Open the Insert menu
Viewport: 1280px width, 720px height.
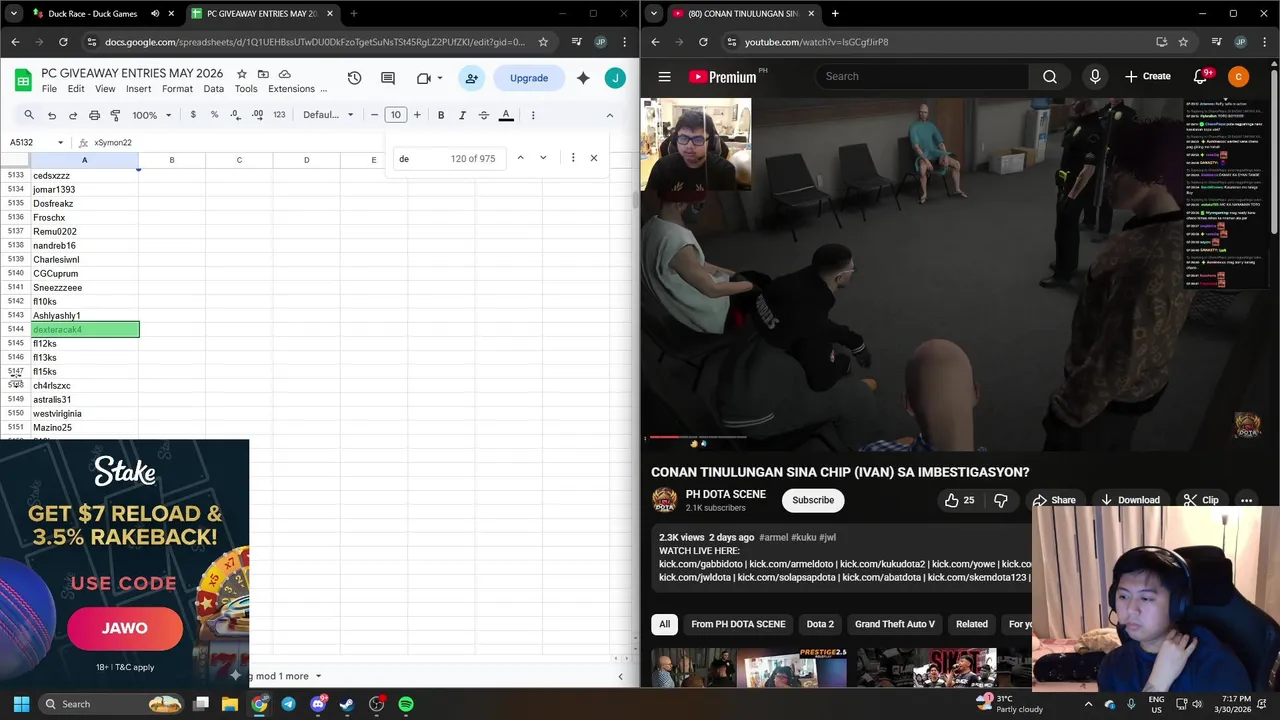tap(139, 89)
